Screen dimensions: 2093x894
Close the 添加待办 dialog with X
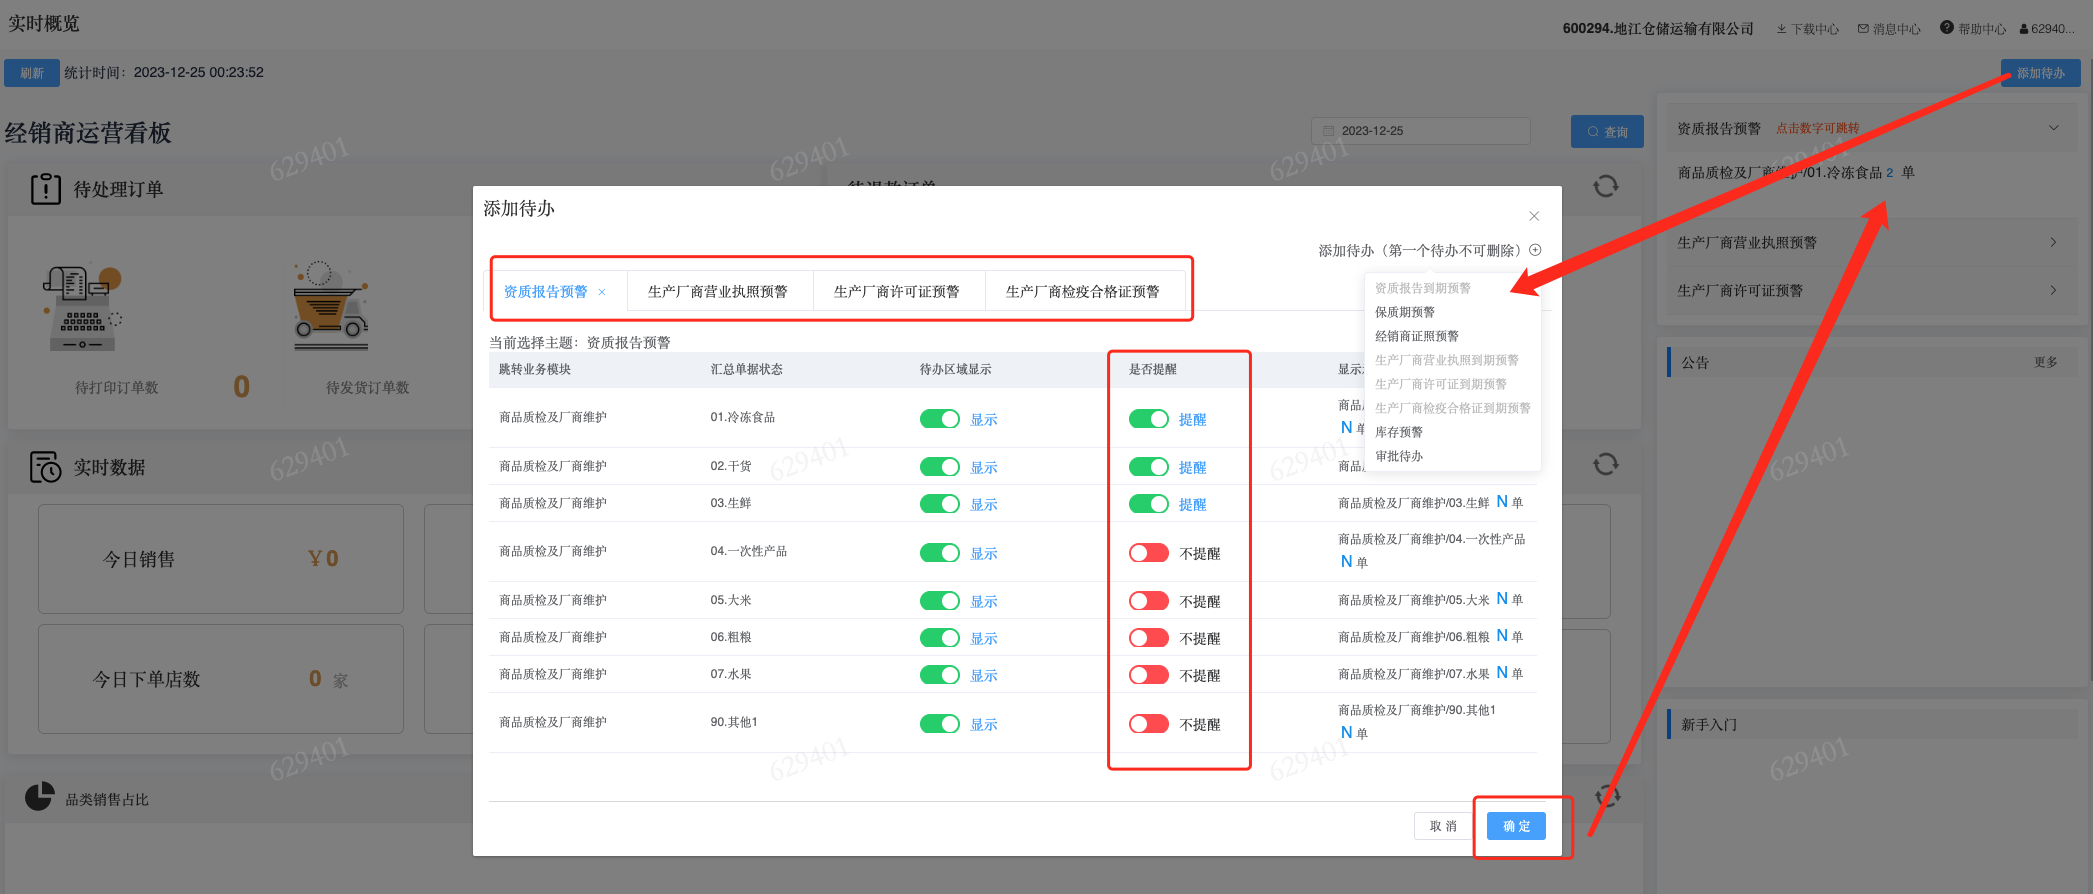pyautogui.click(x=1534, y=216)
